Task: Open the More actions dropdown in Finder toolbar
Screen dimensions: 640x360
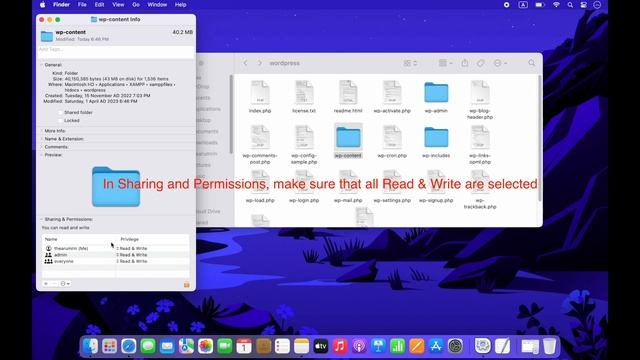Action: point(500,63)
